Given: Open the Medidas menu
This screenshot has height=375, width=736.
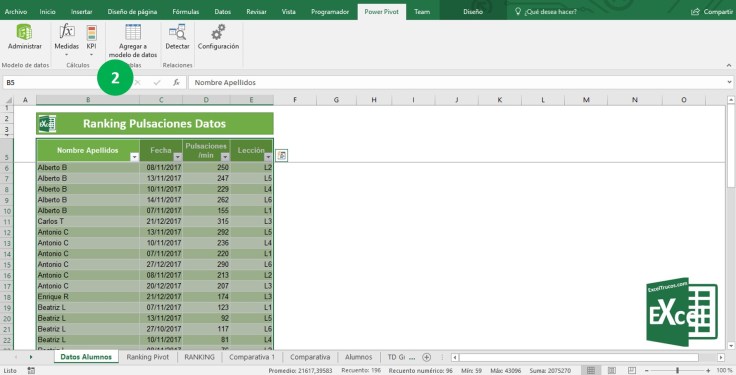Looking at the screenshot, I should (x=67, y=40).
